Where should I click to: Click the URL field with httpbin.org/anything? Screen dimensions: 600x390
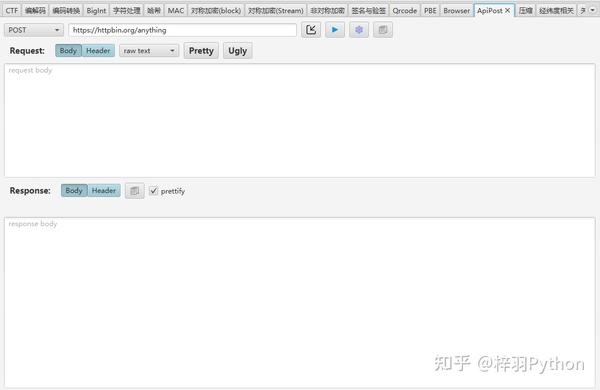pos(183,30)
